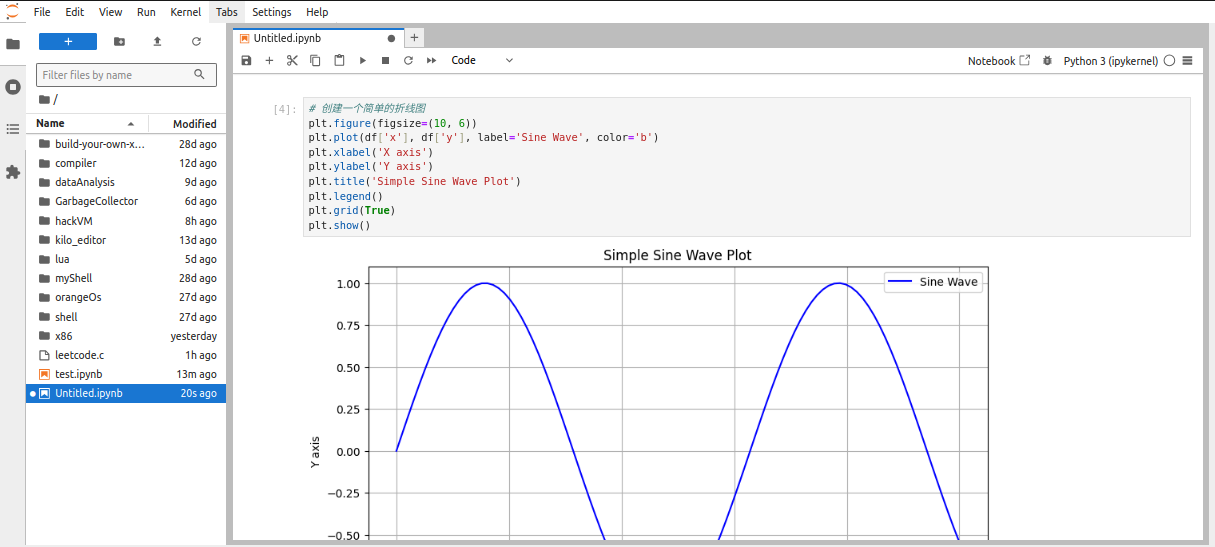Viewport: 1215px width, 547px height.
Task: Select the kilo_editor folder
Action: pyautogui.click(x=126, y=240)
